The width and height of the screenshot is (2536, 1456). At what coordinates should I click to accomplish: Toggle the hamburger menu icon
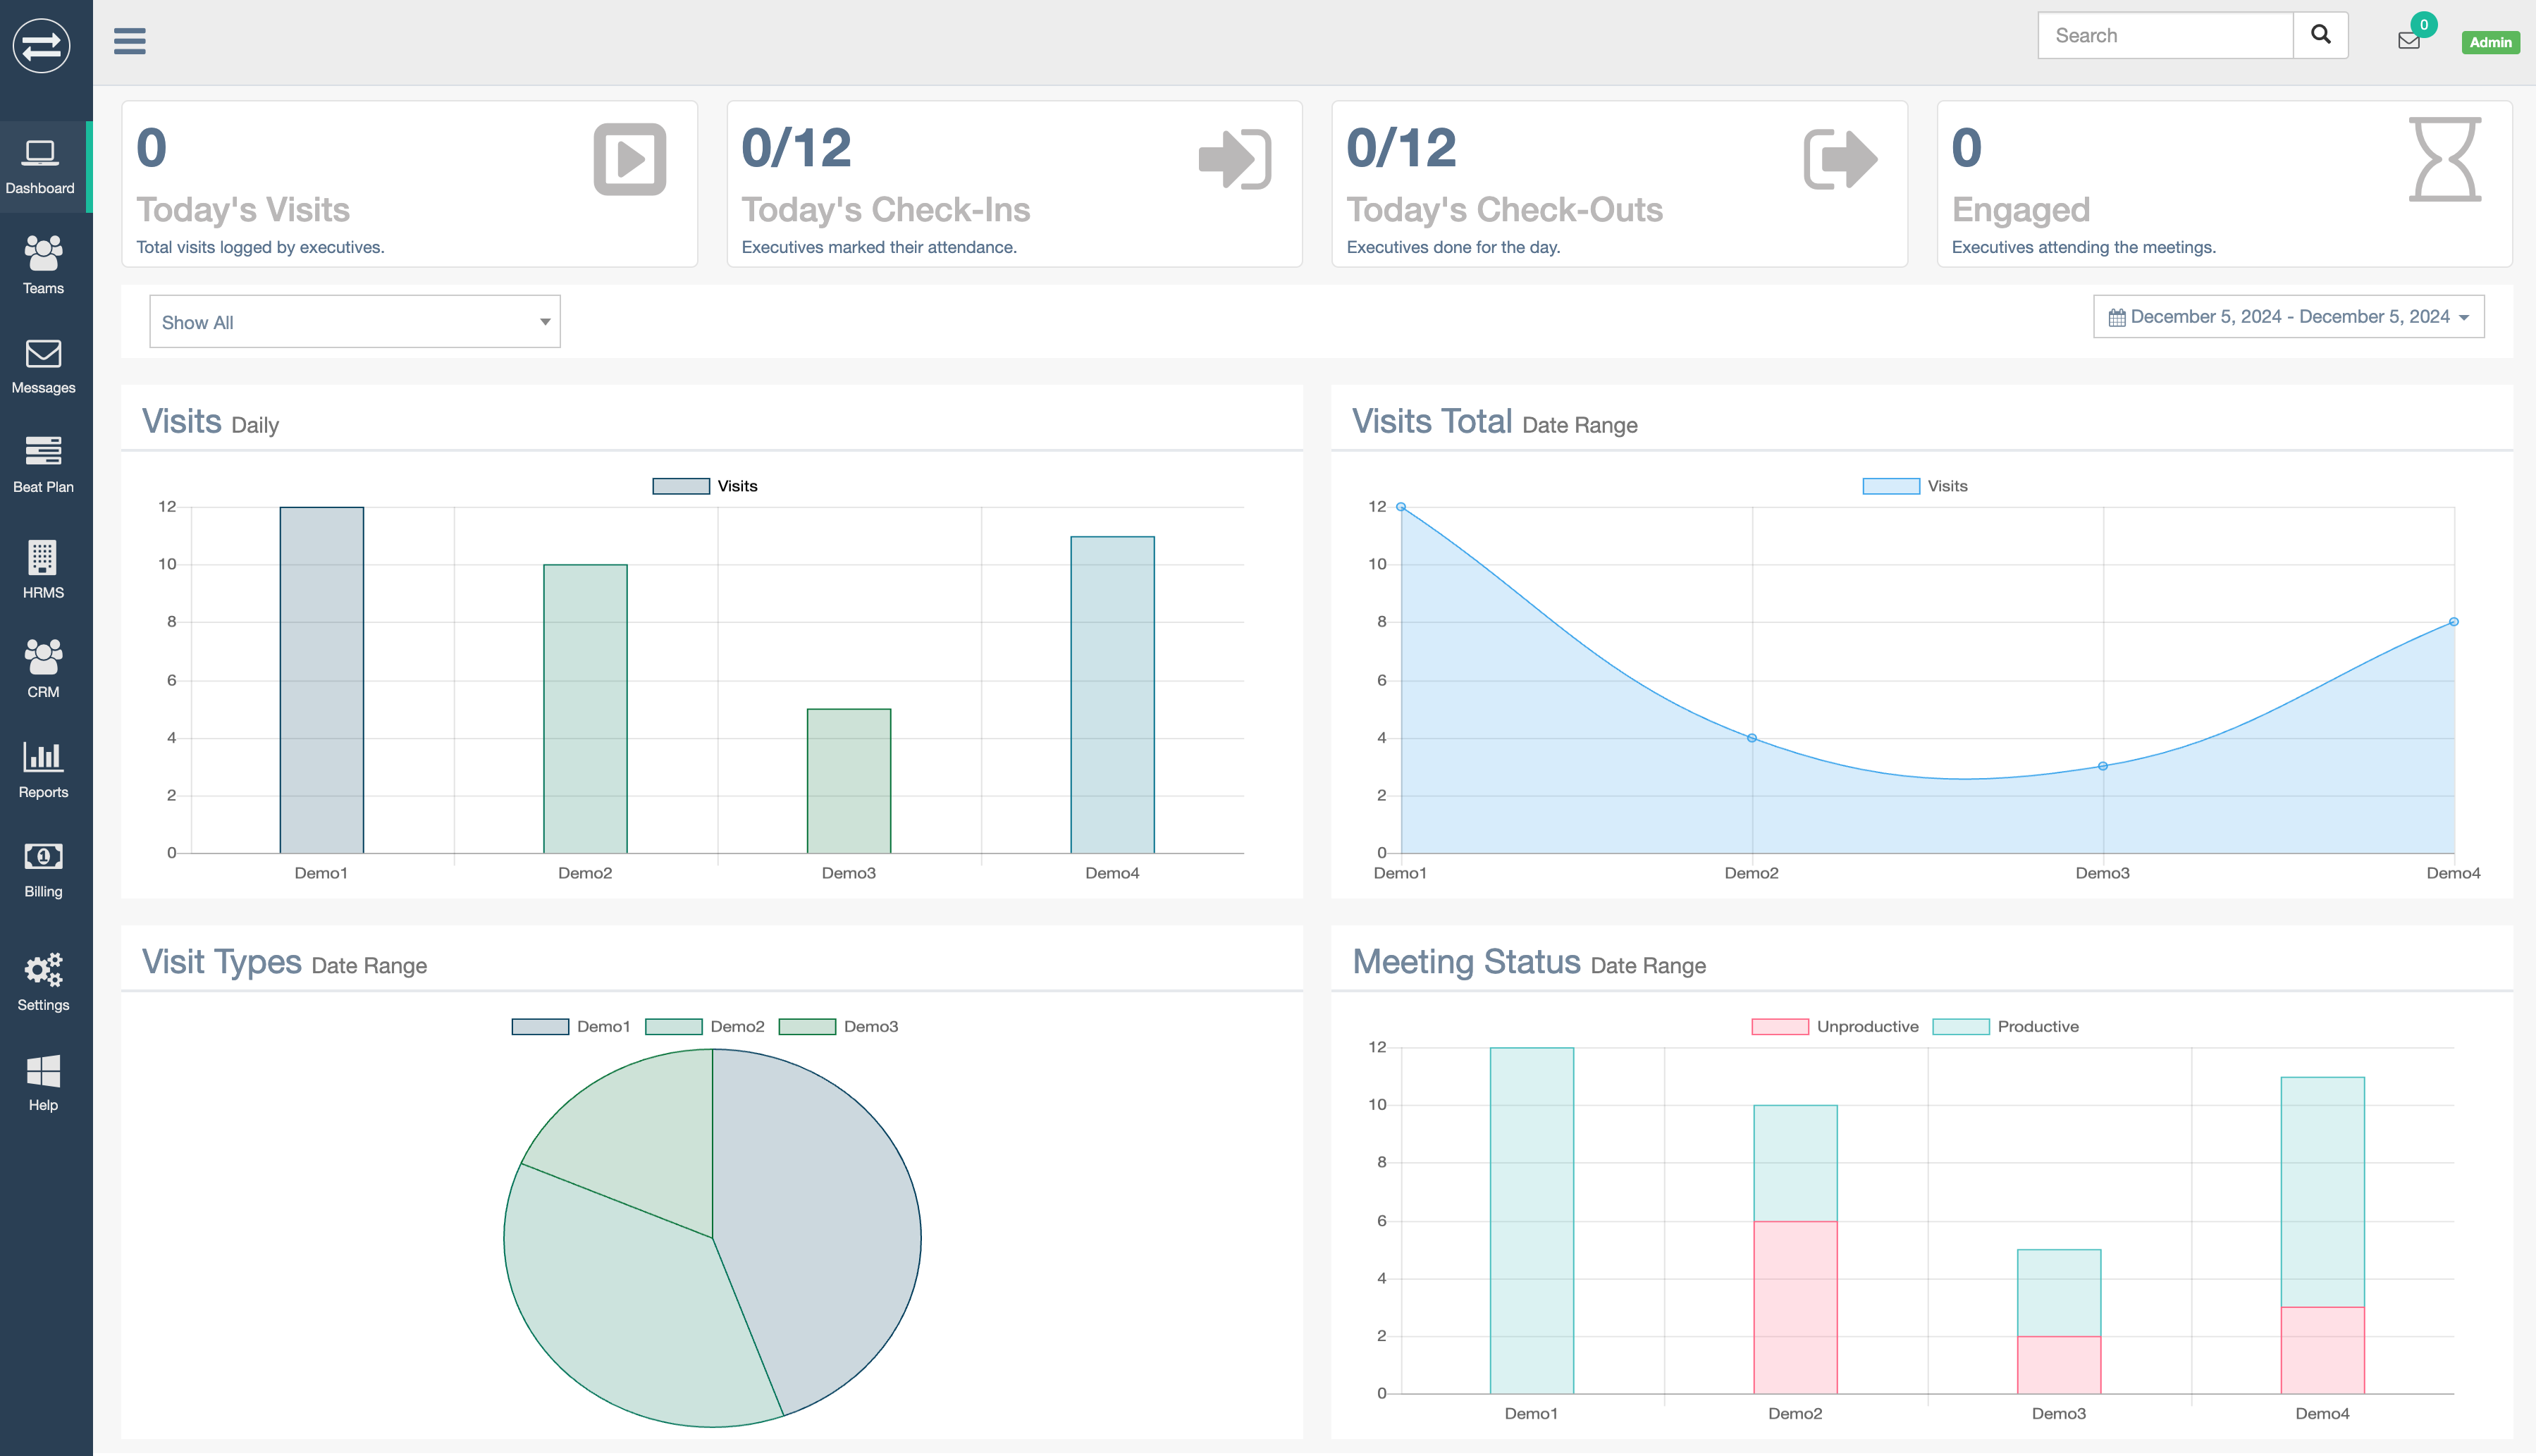click(129, 41)
